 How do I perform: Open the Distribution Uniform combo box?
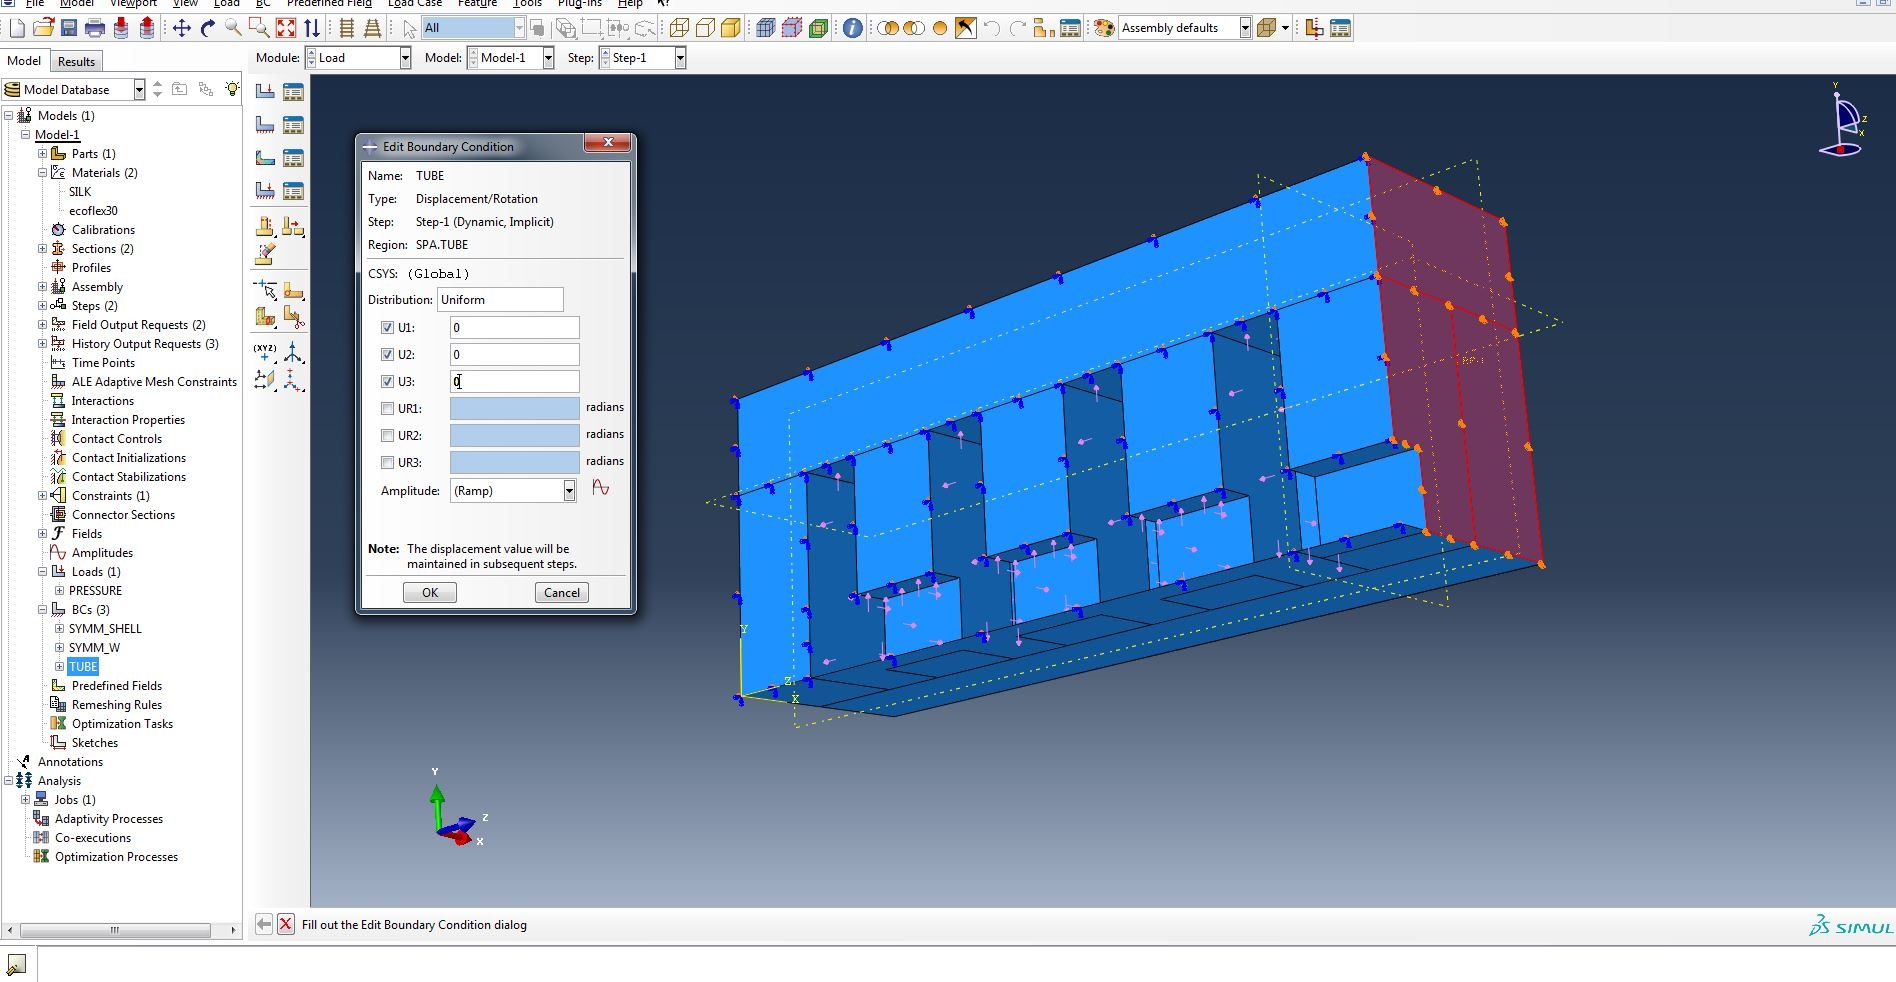(x=500, y=300)
